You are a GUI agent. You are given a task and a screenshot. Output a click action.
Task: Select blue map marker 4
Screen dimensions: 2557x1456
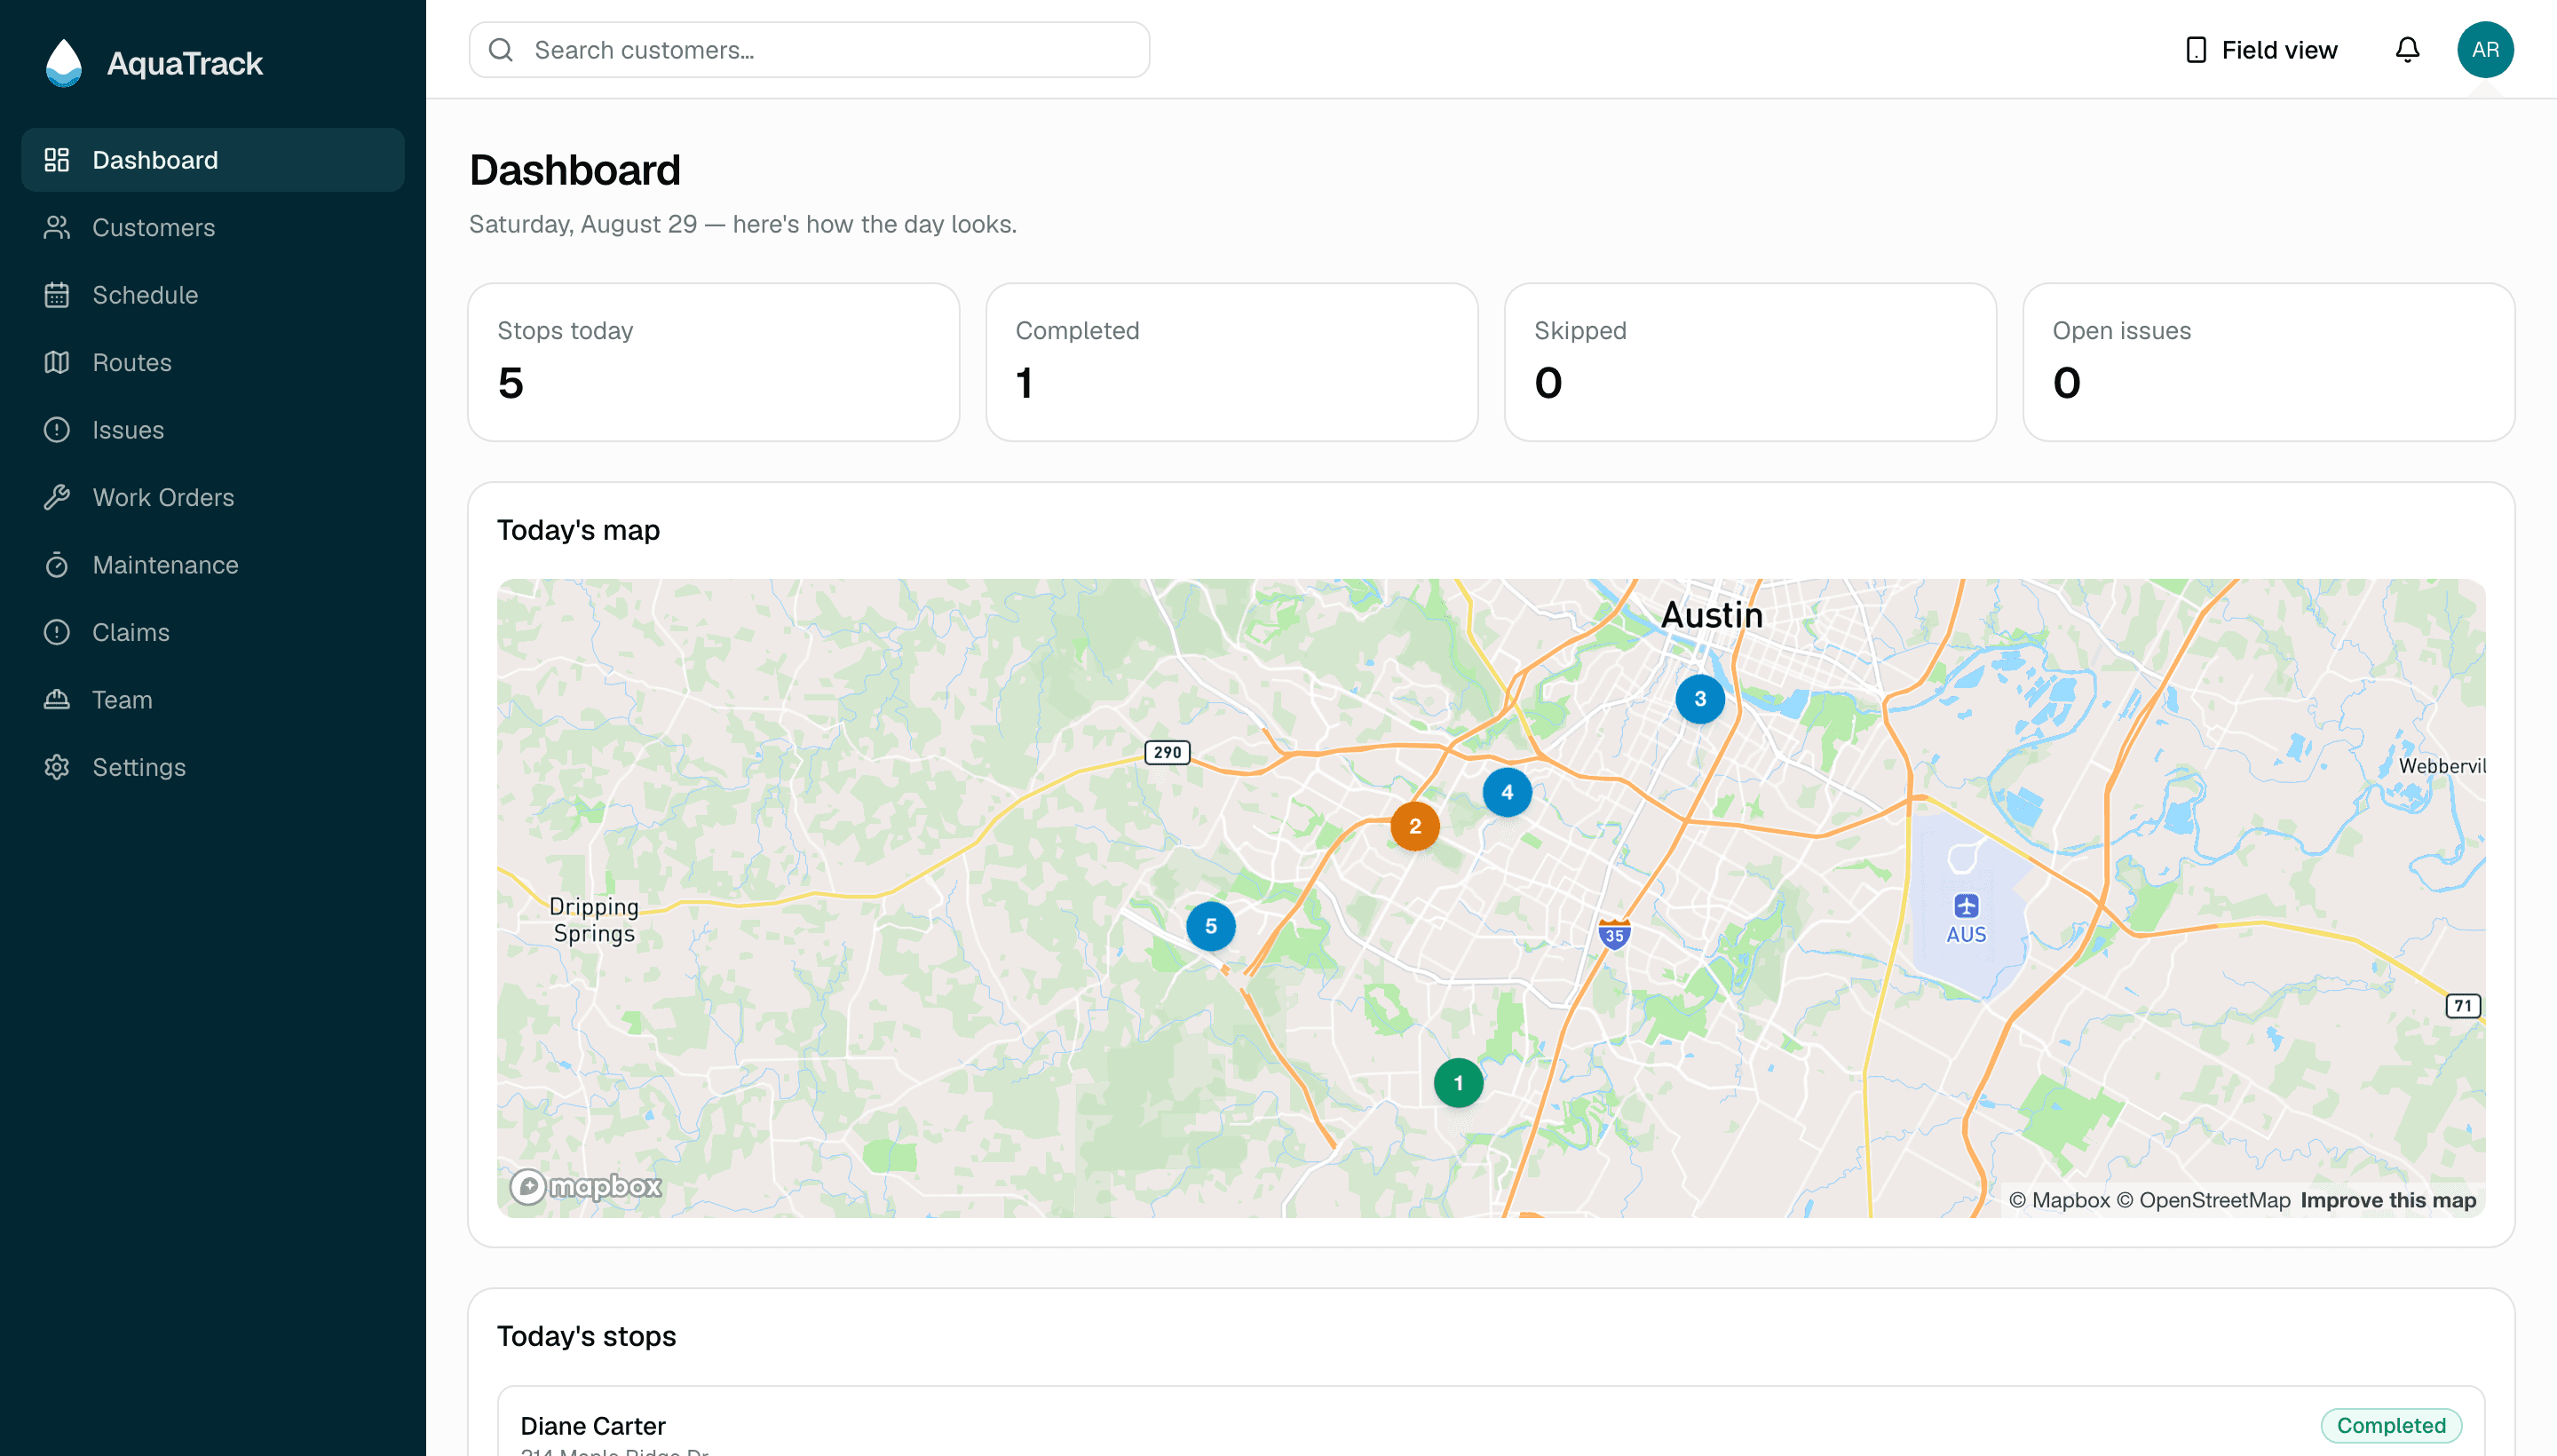tap(1507, 792)
